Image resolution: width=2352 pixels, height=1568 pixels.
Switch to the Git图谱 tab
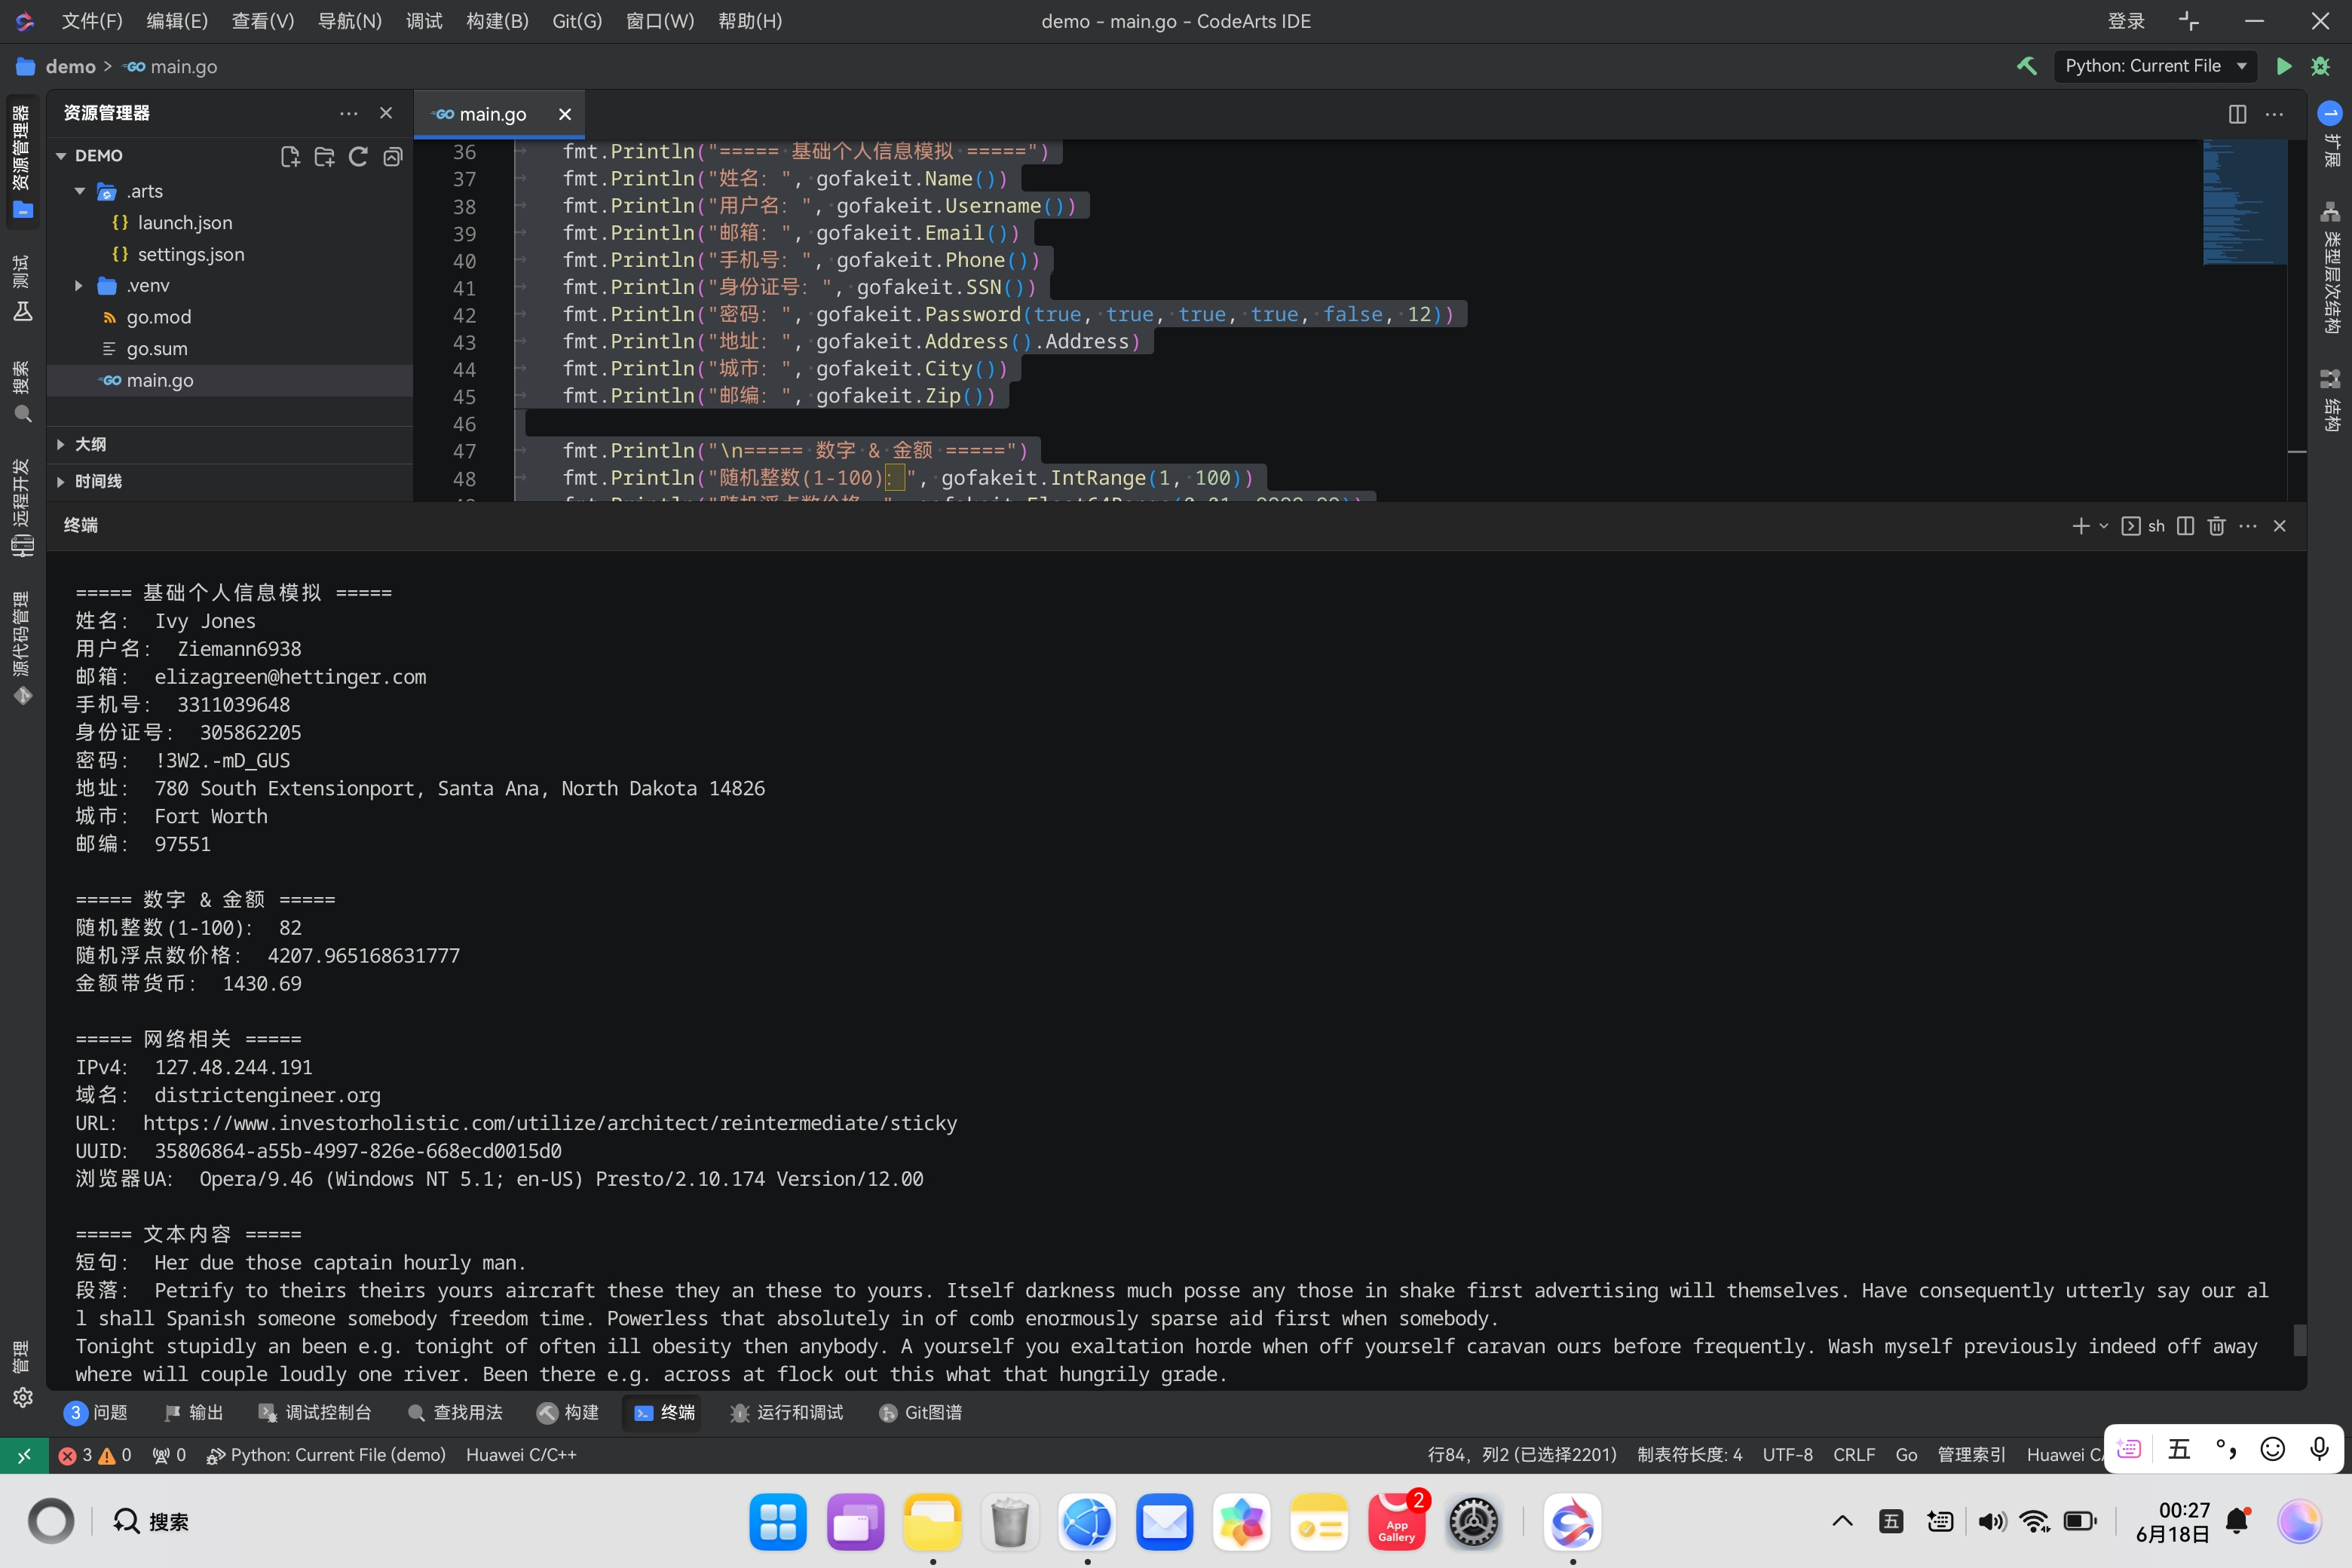[x=920, y=1412]
